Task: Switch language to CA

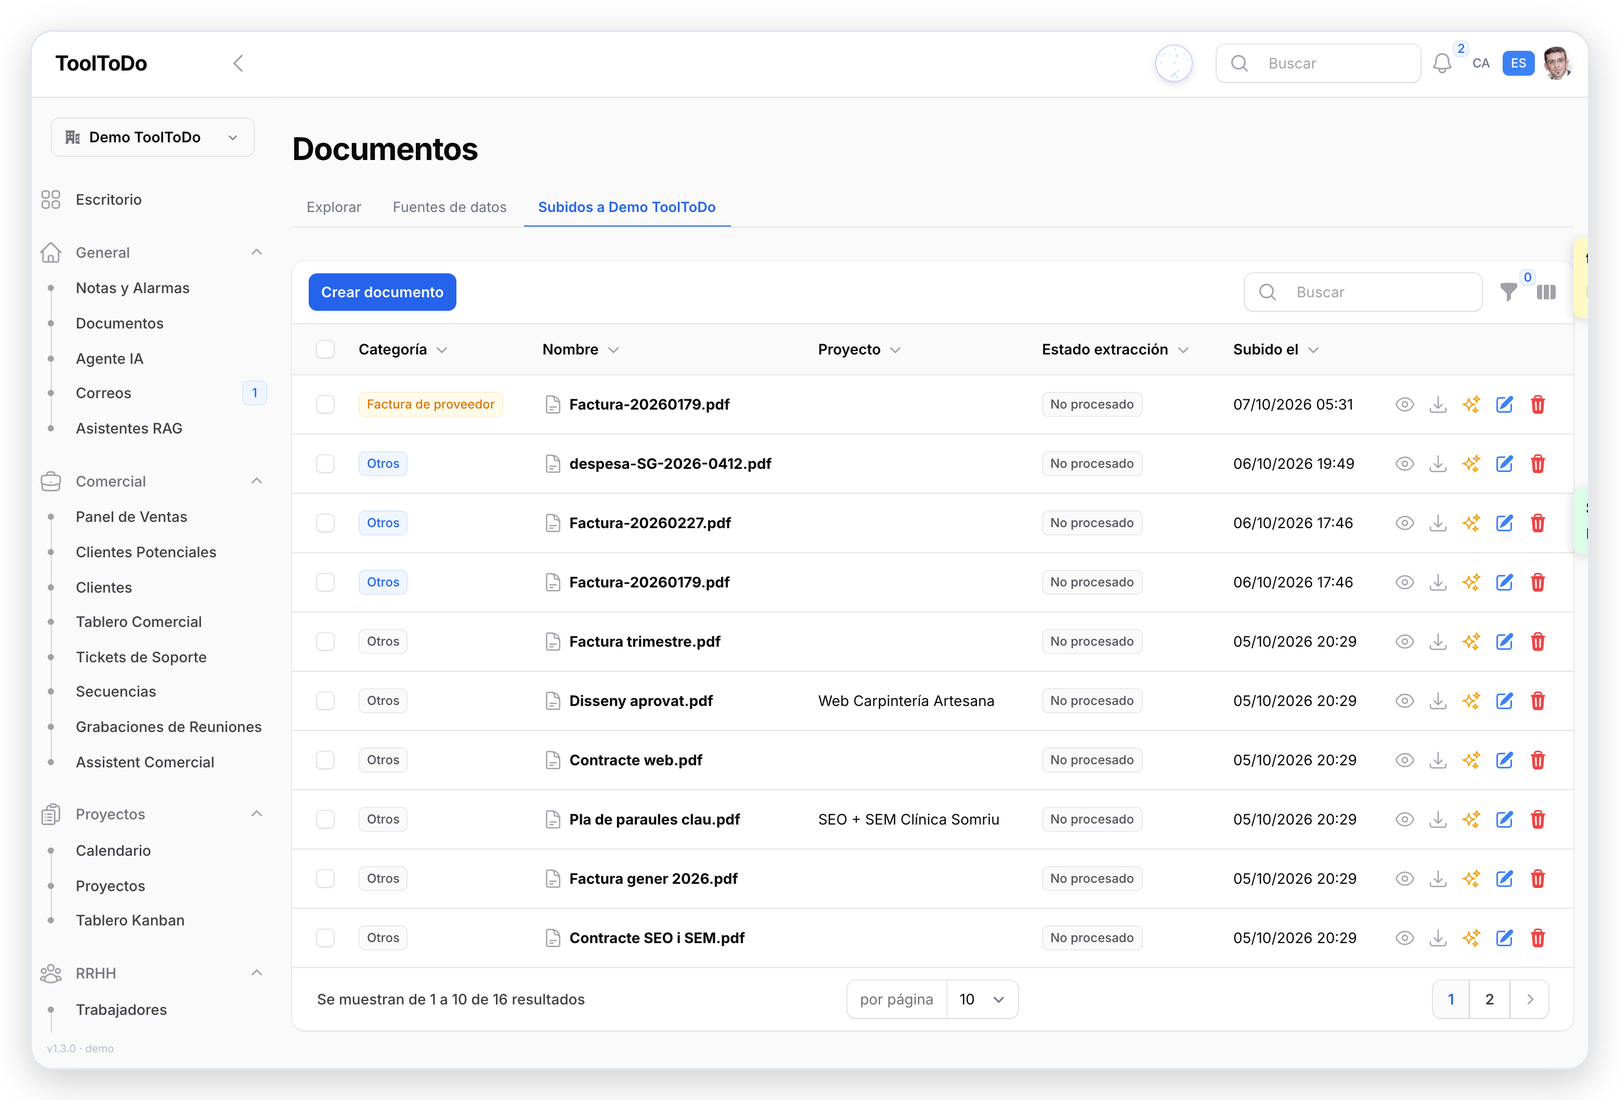Action: (x=1481, y=63)
